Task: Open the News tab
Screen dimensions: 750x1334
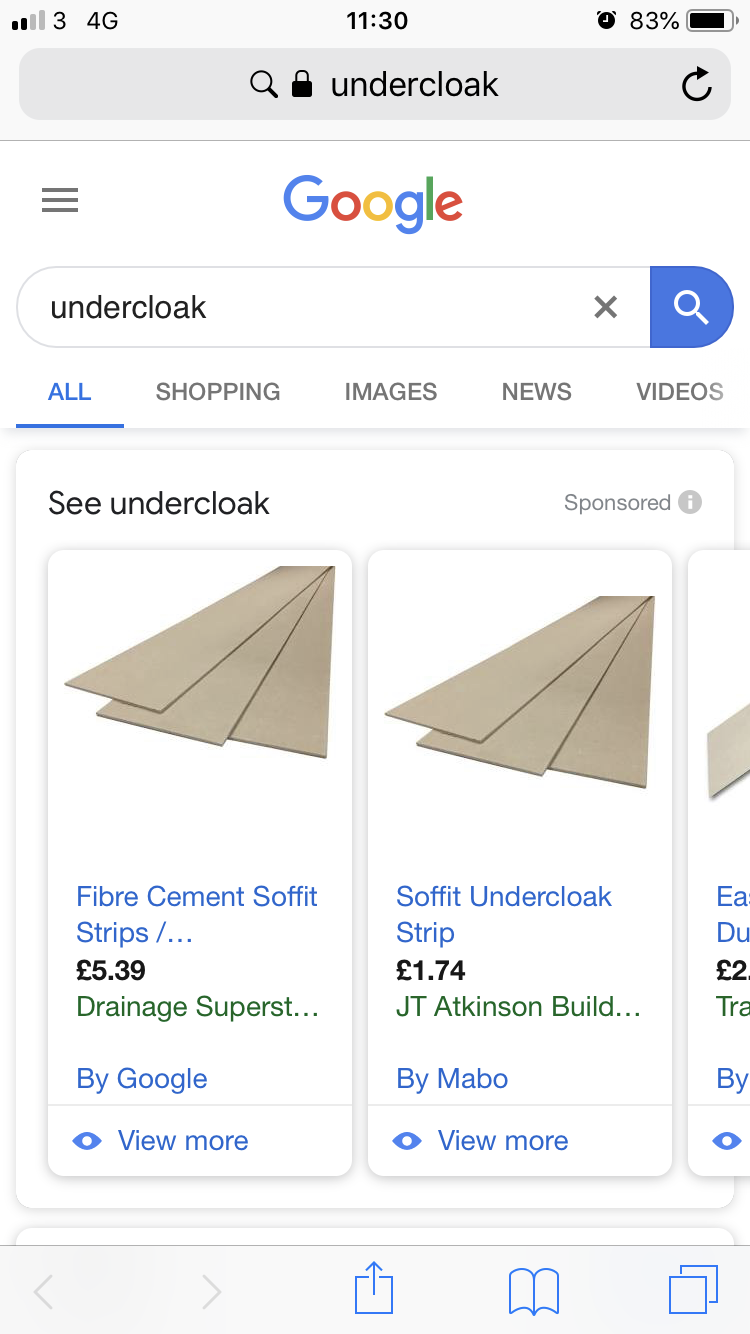Action: click(x=537, y=392)
